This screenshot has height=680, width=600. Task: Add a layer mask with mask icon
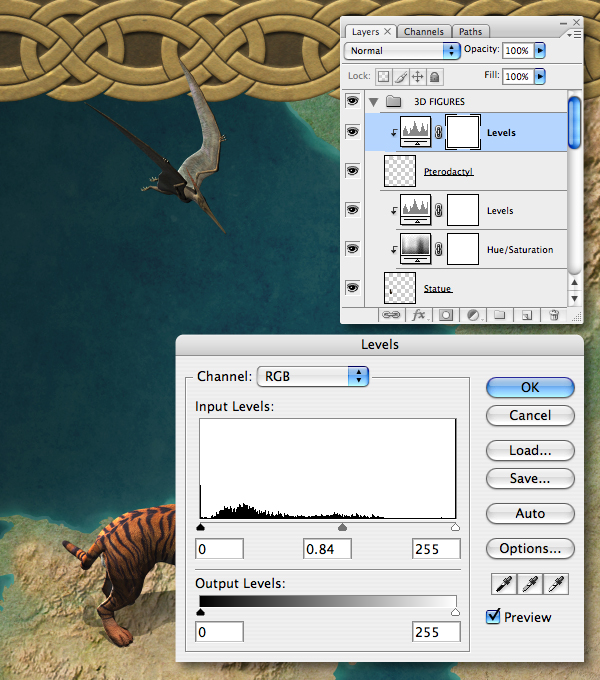[x=446, y=315]
